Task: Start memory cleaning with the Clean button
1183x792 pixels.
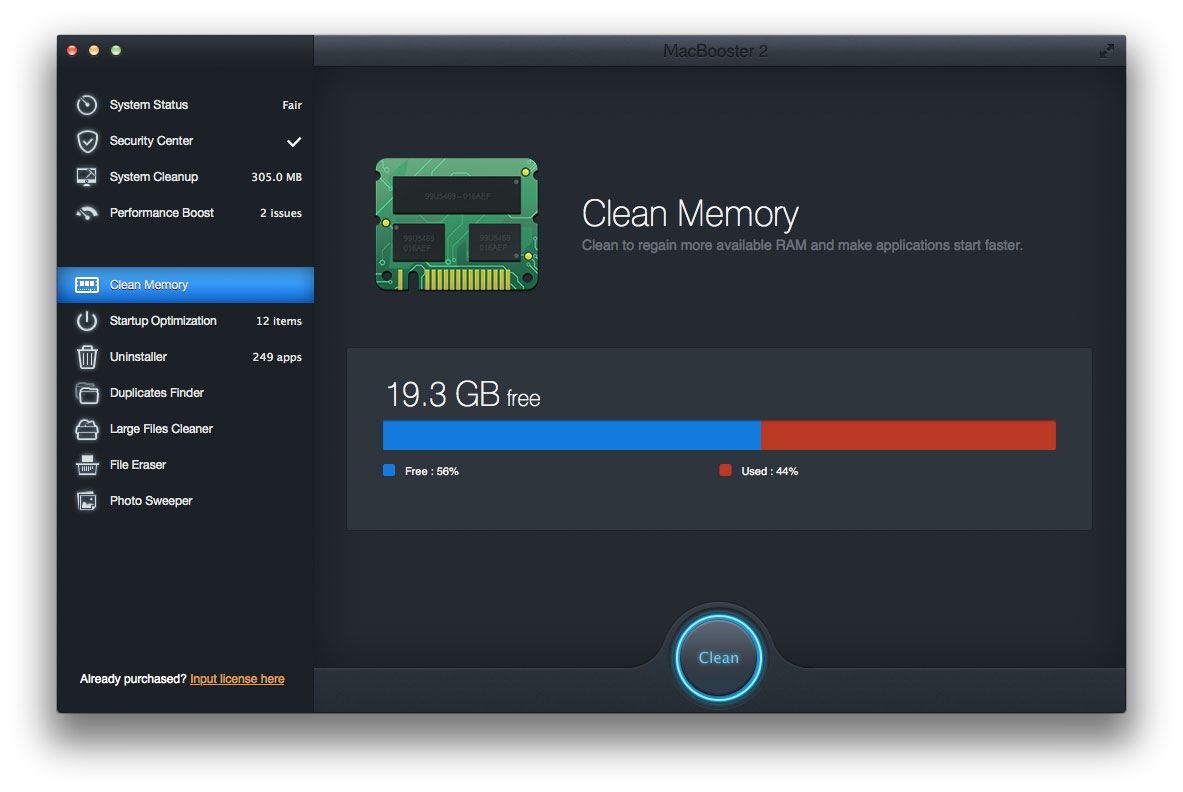Action: 718,658
